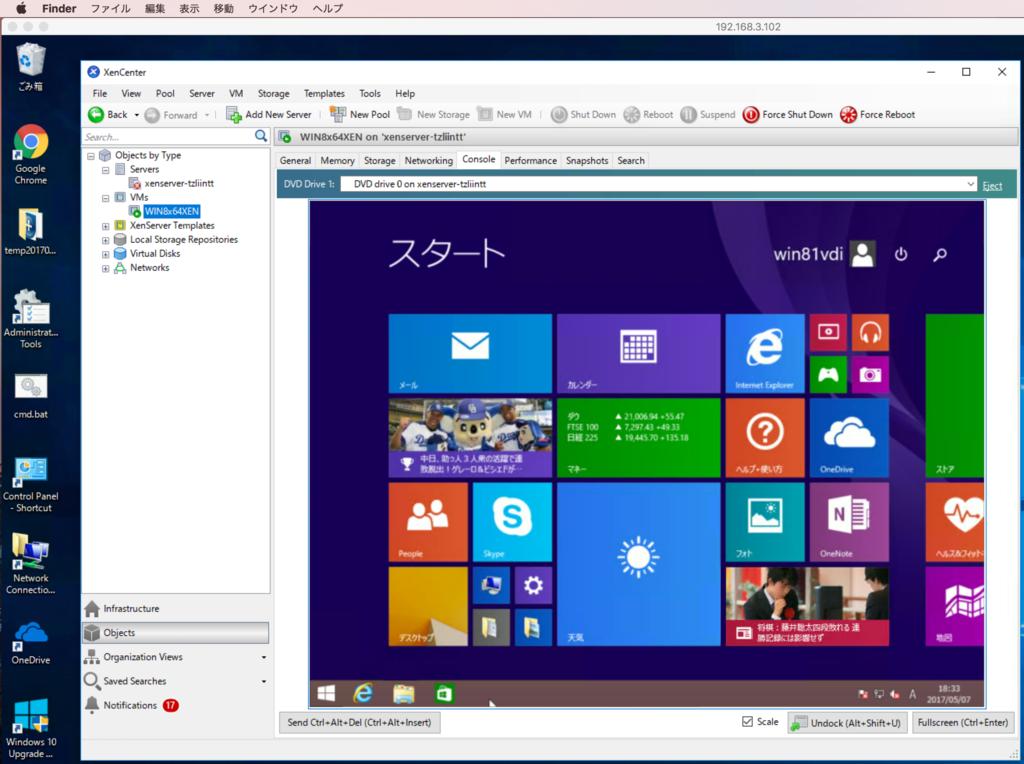Expand the XenServer Templates node
The width and height of the screenshot is (1024, 764).
coord(105,226)
